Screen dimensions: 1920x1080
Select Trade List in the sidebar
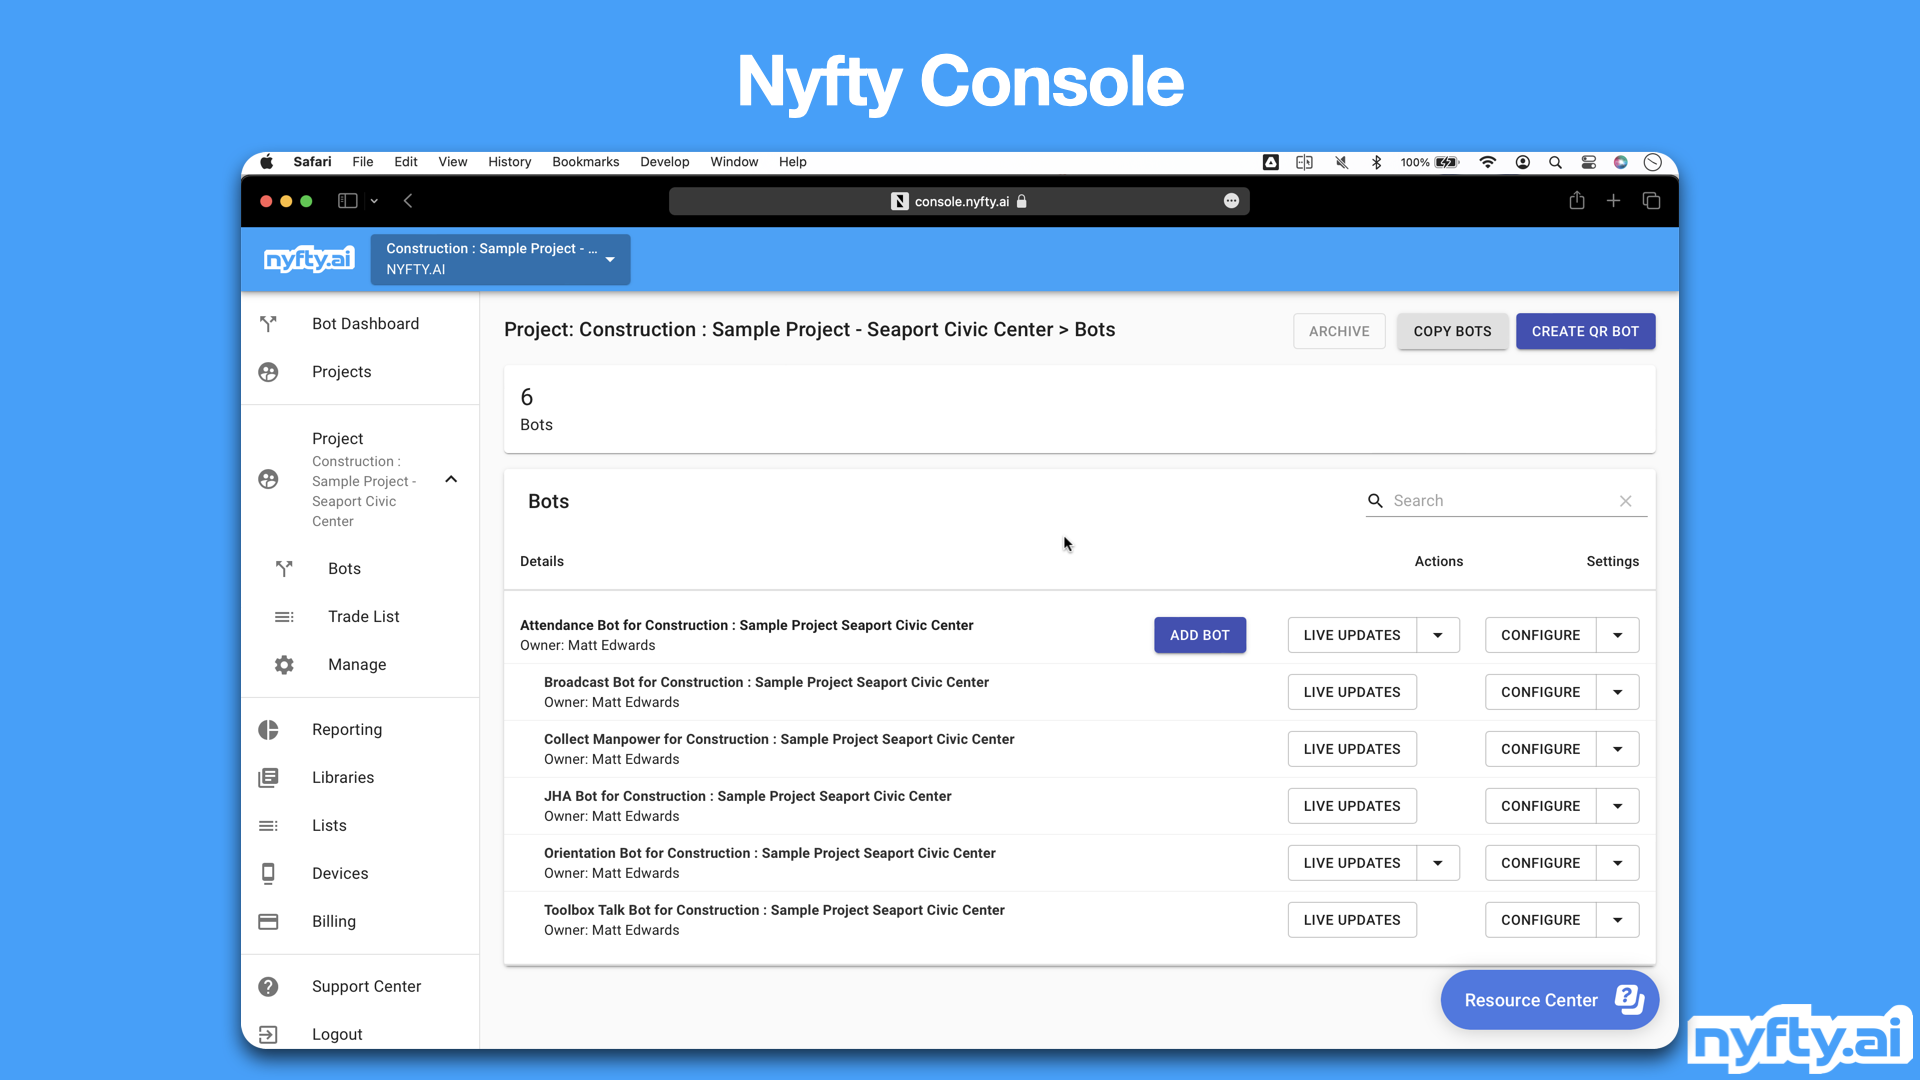pos(363,617)
